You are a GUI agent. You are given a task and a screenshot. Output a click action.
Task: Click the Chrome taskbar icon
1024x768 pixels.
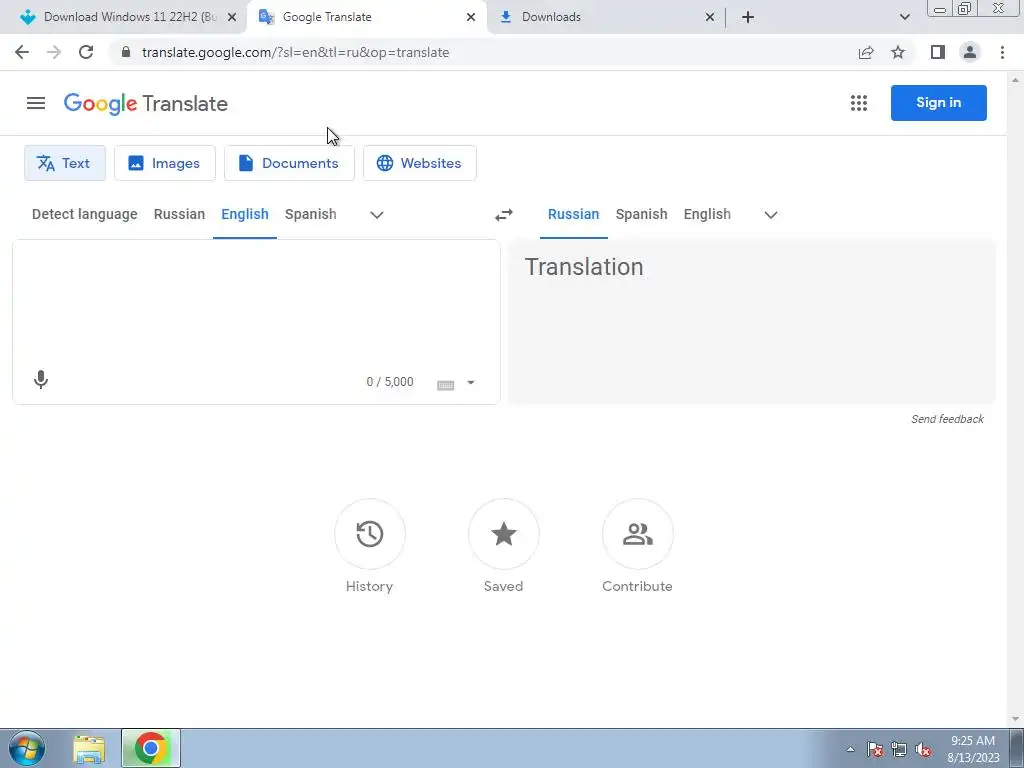(x=151, y=748)
